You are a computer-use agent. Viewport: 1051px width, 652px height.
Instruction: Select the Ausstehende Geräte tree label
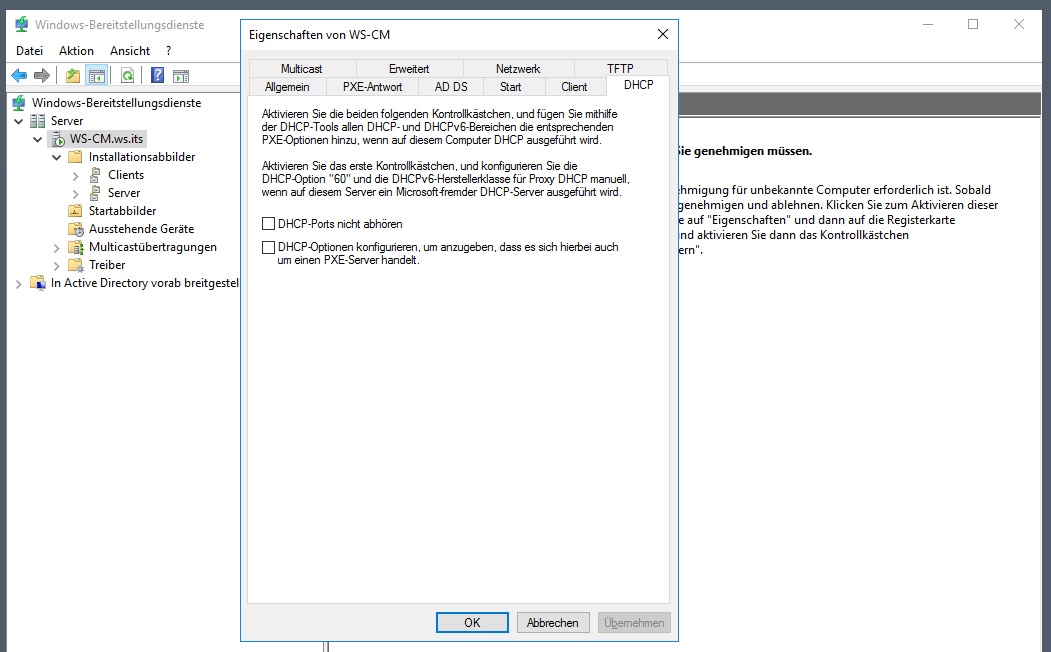point(141,229)
